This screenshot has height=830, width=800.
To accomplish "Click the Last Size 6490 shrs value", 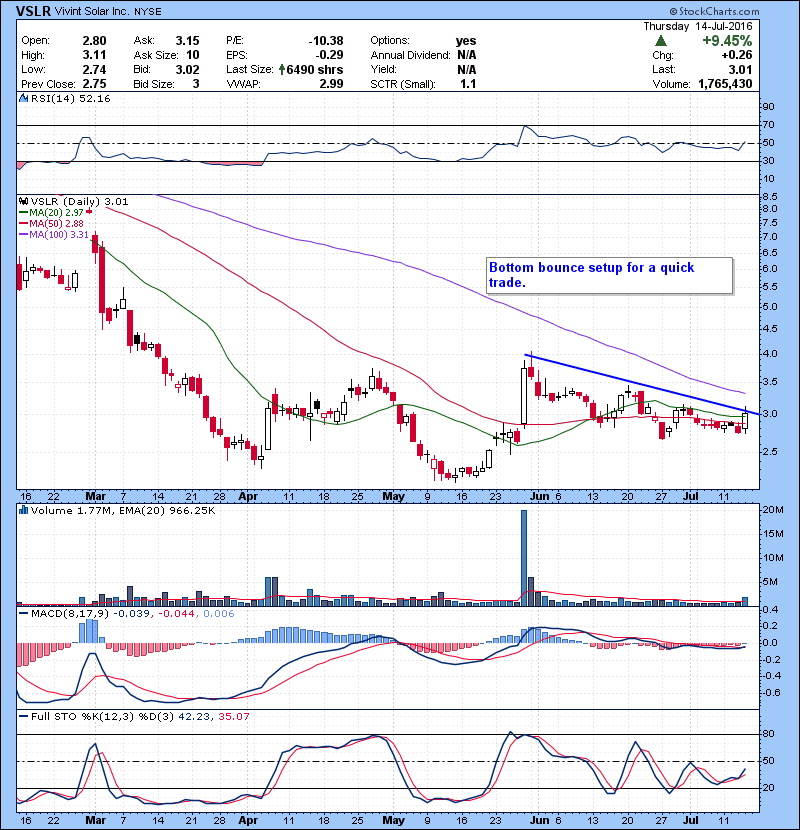I will pos(314,69).
